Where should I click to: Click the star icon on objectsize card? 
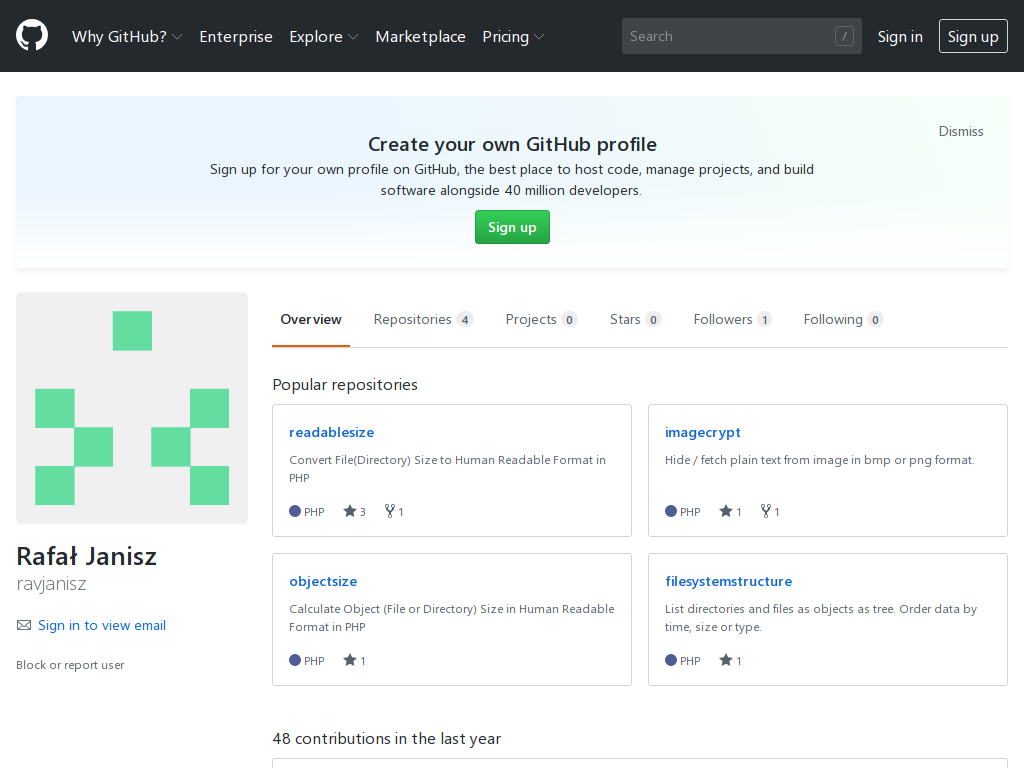click(x=350, y=660)
